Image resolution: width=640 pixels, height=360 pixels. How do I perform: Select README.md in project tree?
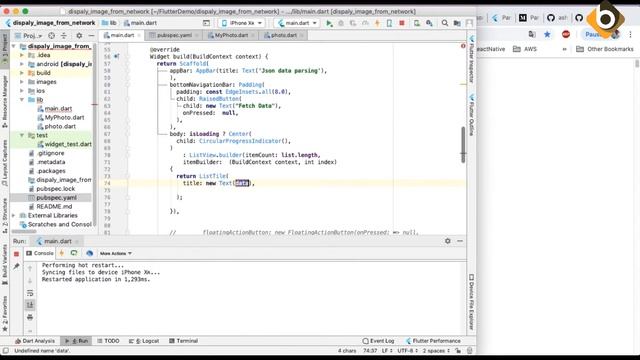pos(51,207)
